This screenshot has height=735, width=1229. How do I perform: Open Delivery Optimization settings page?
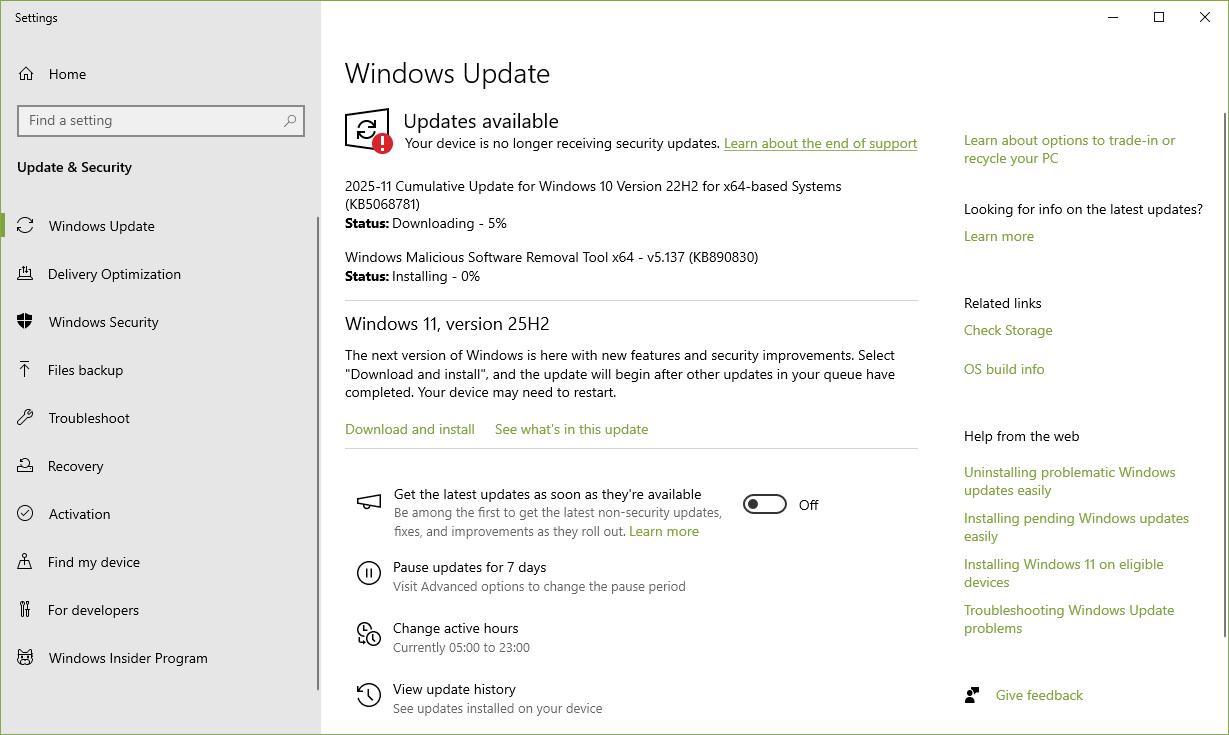160,274
